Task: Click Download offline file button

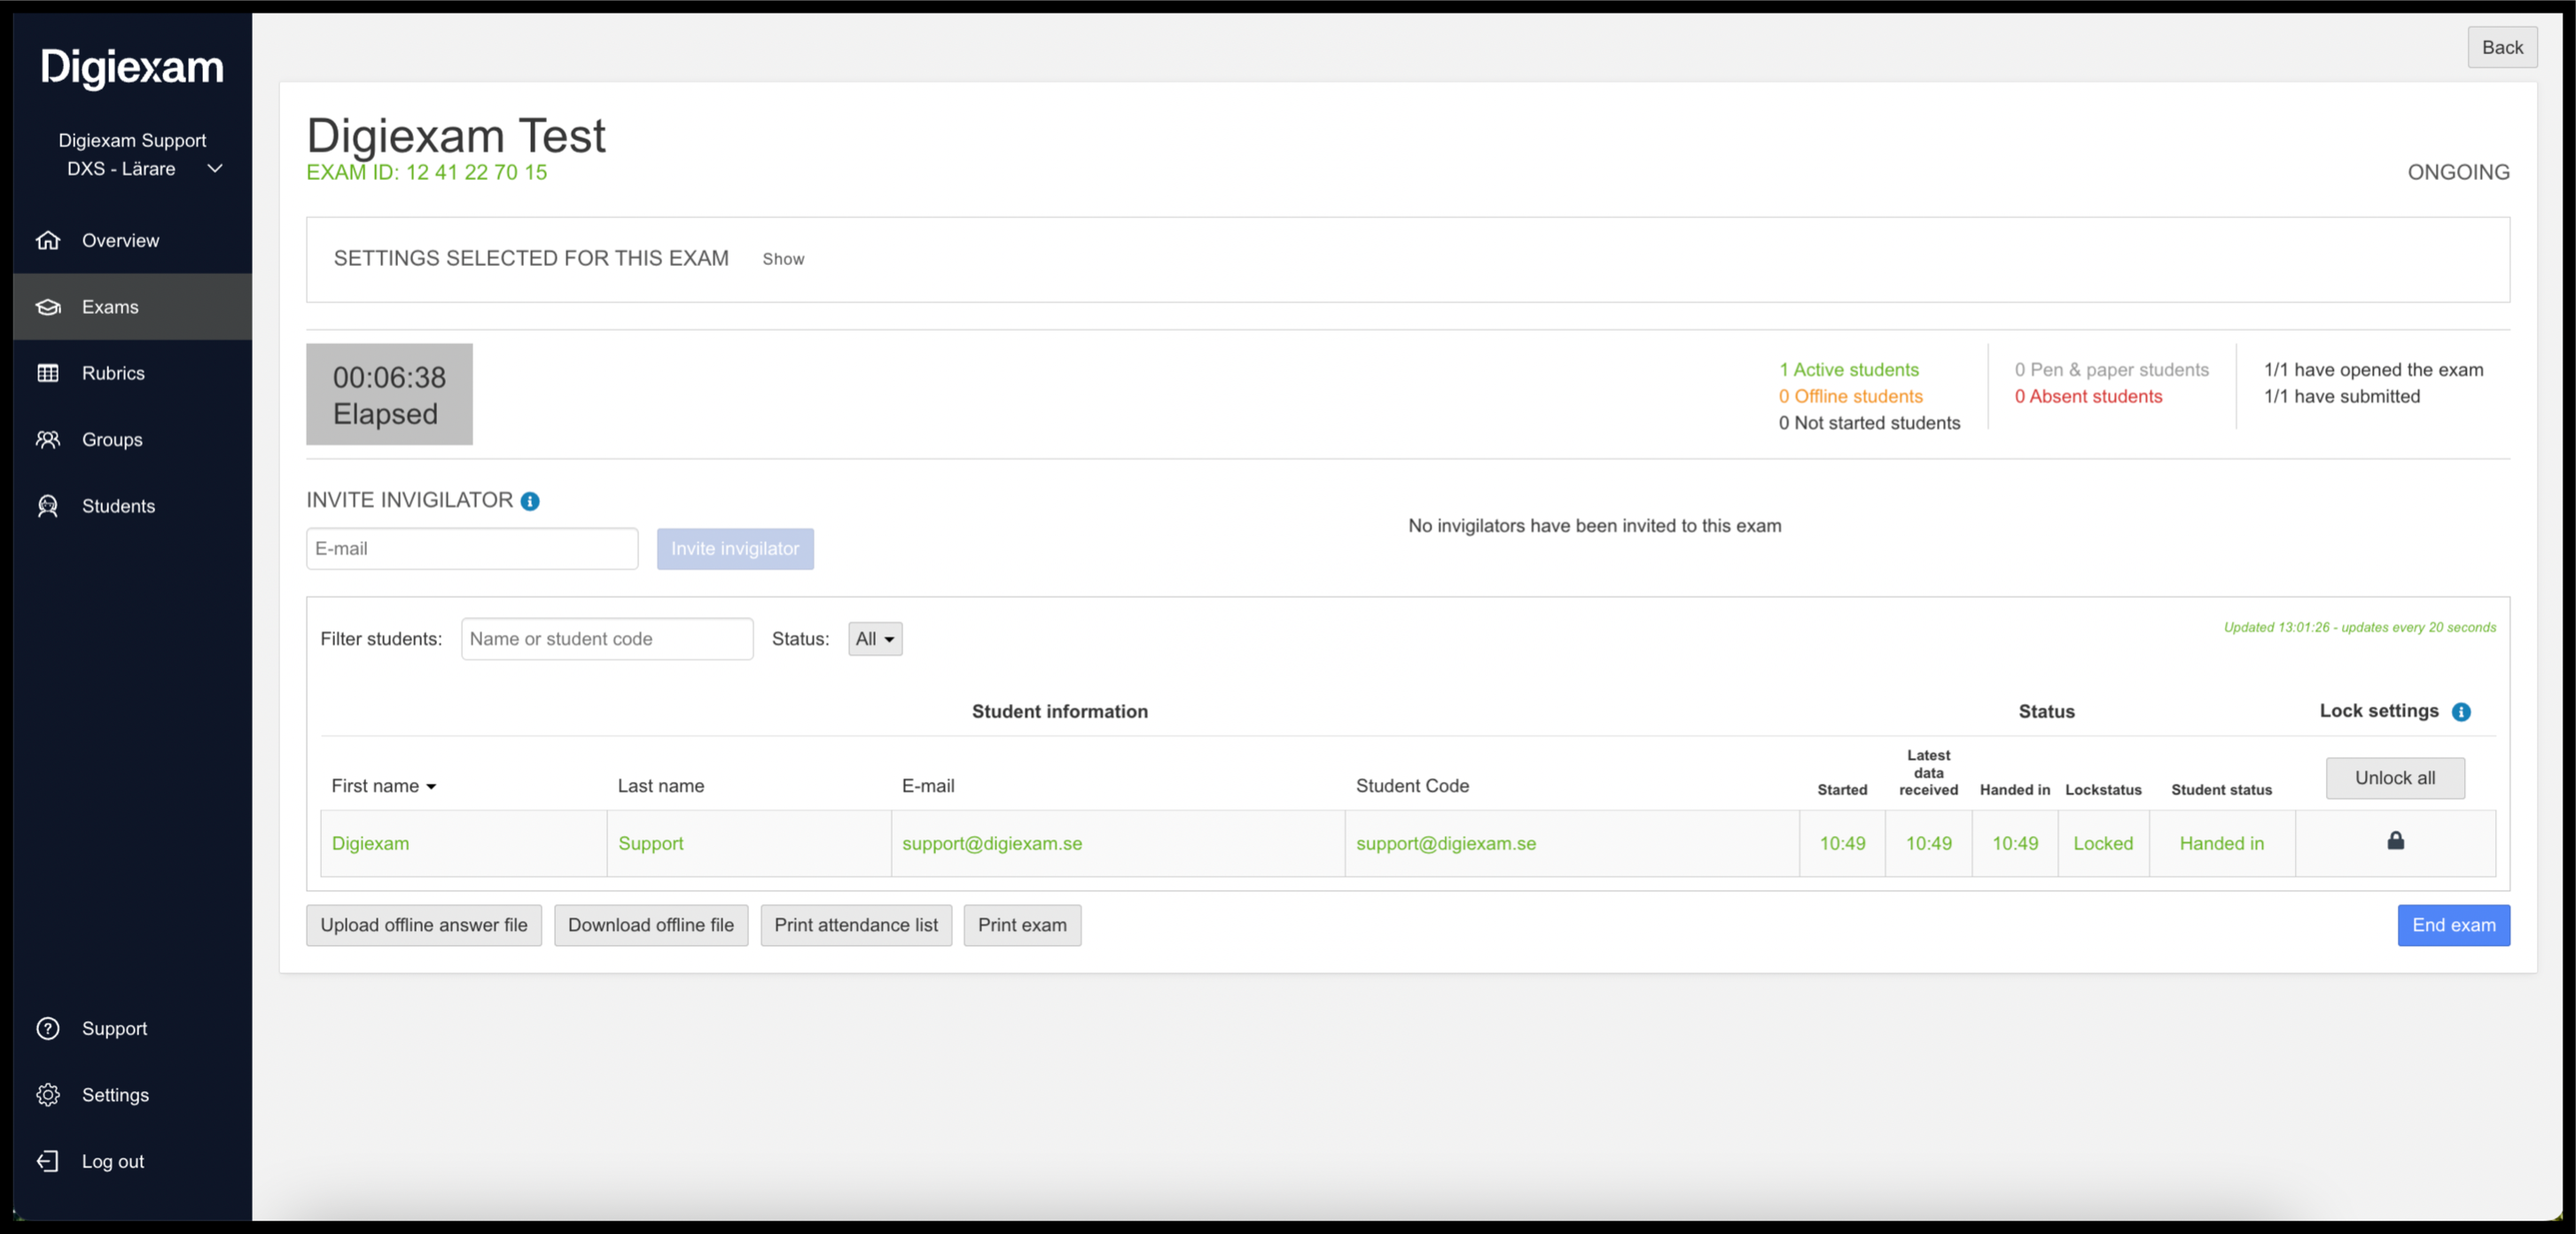Action: (651, 925)
